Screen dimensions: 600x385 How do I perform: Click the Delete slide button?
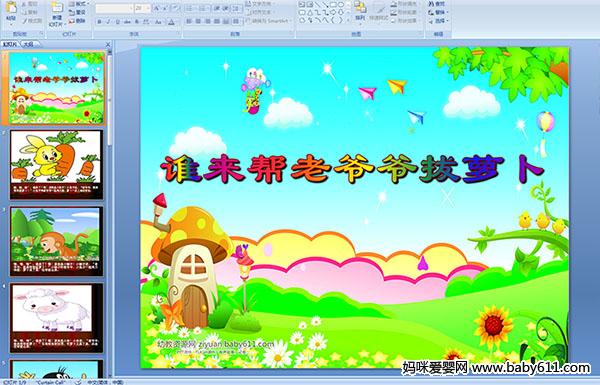[77, 21]
